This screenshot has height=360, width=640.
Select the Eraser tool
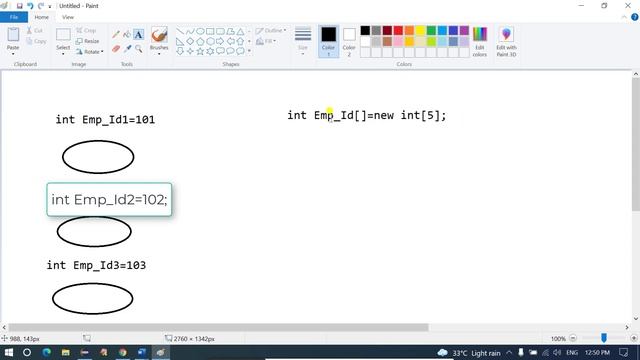pyautogui.click(x=116, y=49)
